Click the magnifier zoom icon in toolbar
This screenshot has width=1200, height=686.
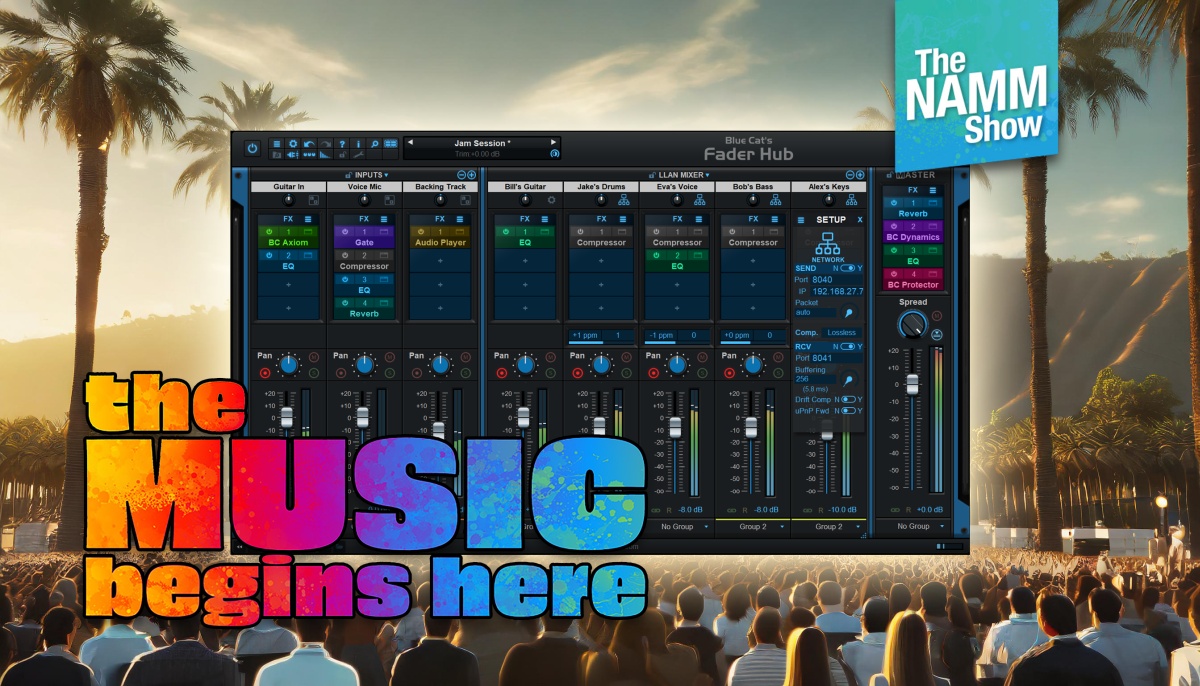point(374,143)
